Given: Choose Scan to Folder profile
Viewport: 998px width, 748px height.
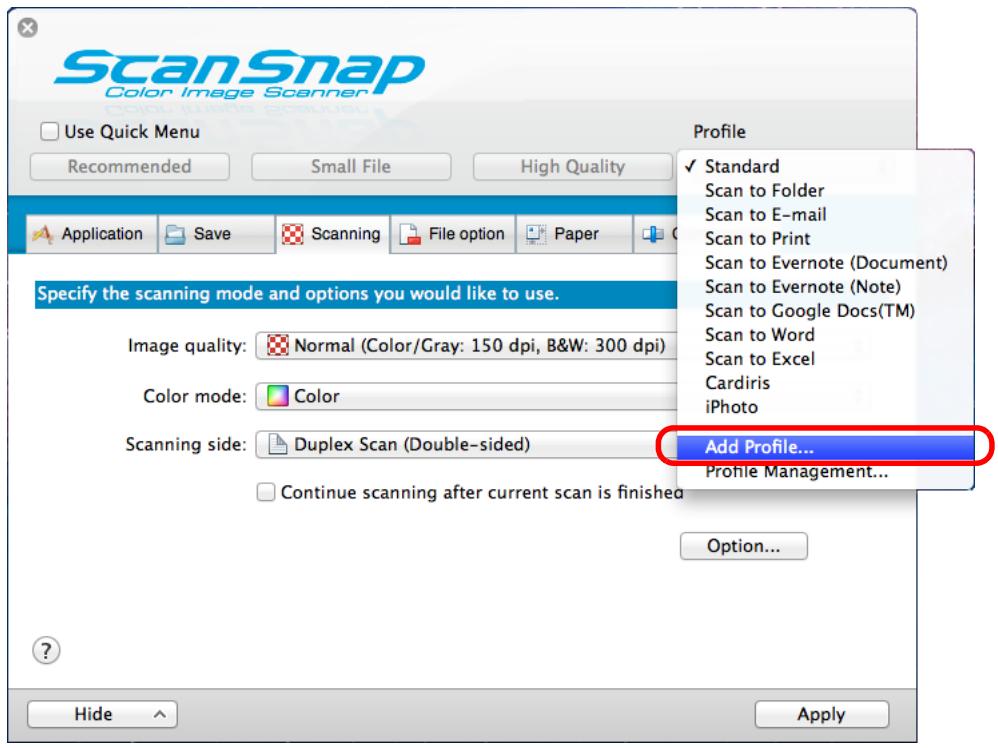Looking at the screenshot, I should 826,190.
